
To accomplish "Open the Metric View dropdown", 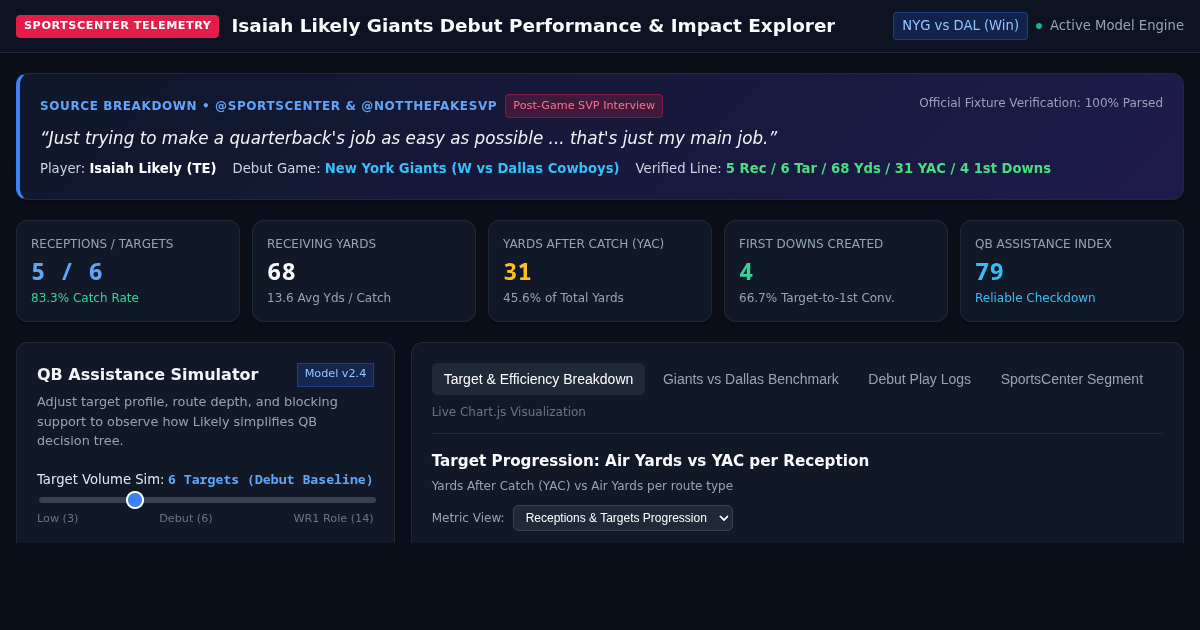I will point(623,518).
